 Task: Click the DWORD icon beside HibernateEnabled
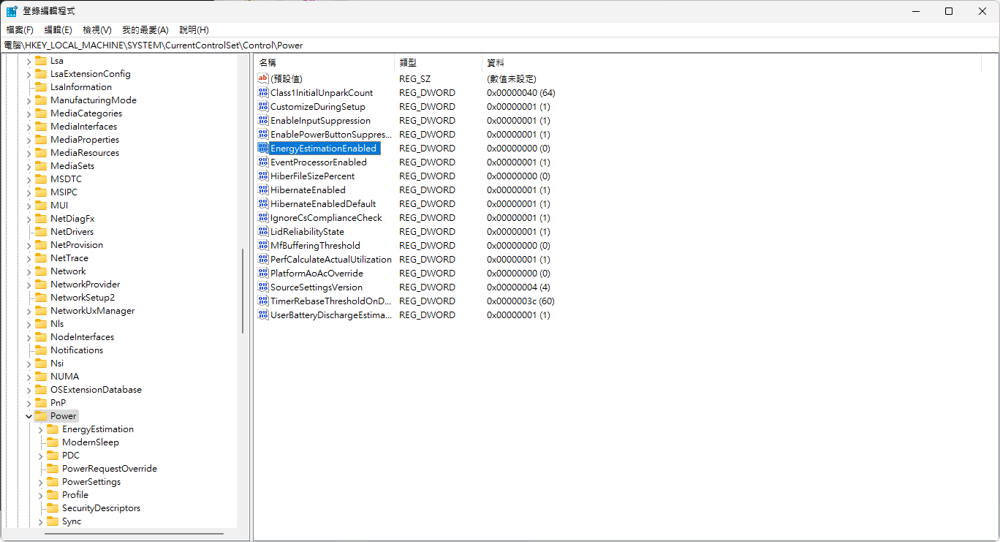point(263,190)
